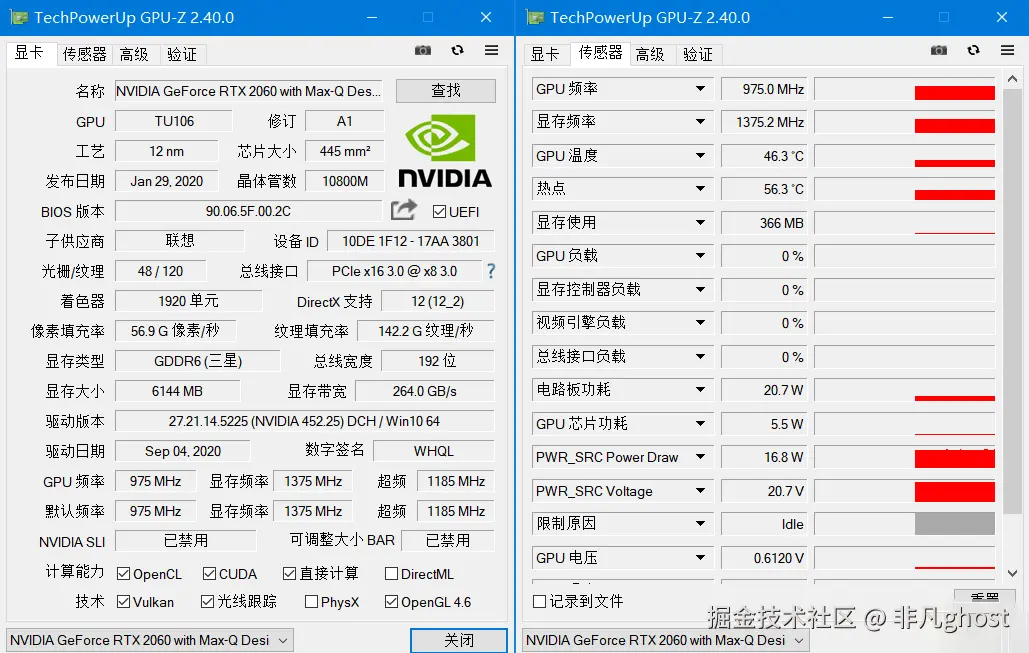Click the NVIDIA logo image
Image resolution: width=1029 pixels, height=653 pixels.
tap(445, 151)
